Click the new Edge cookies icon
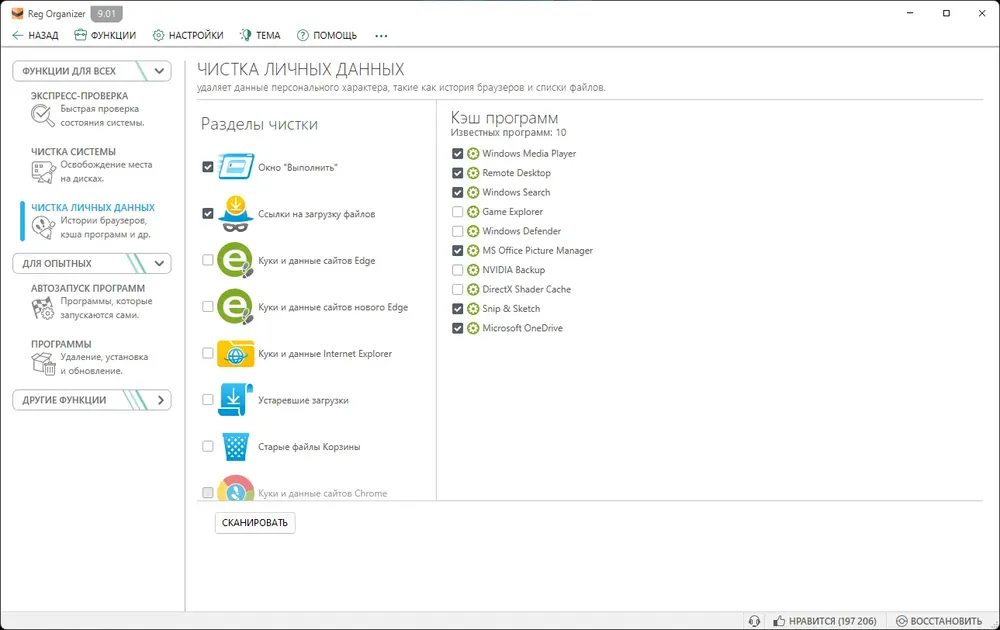1000x630 pixels. 235,307
